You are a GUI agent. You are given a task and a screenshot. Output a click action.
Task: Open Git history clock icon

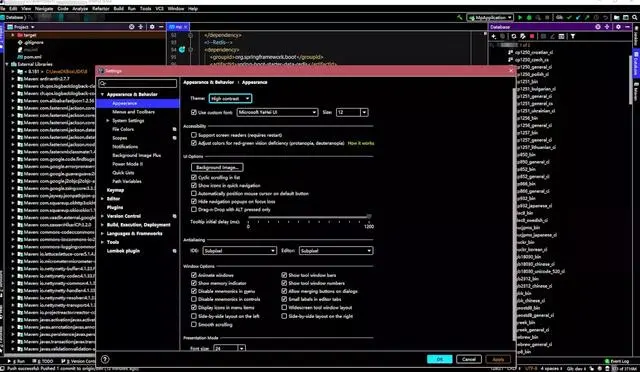(596, 18)
